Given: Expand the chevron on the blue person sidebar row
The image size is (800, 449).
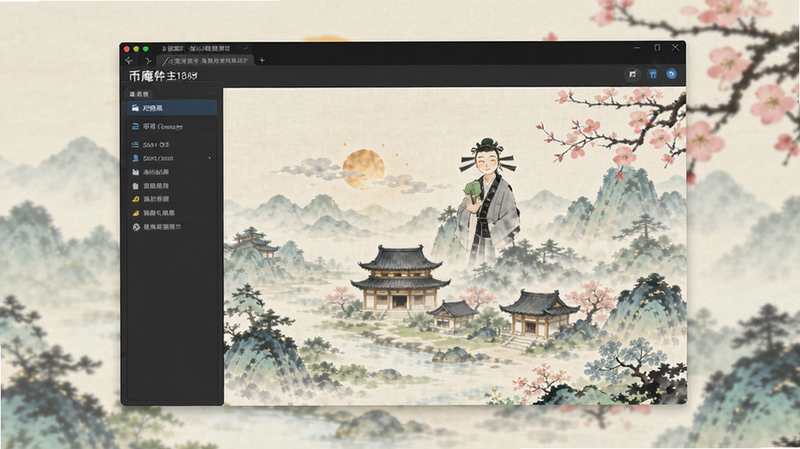Looking at the screenshot, I should click(x=210, y=158).
